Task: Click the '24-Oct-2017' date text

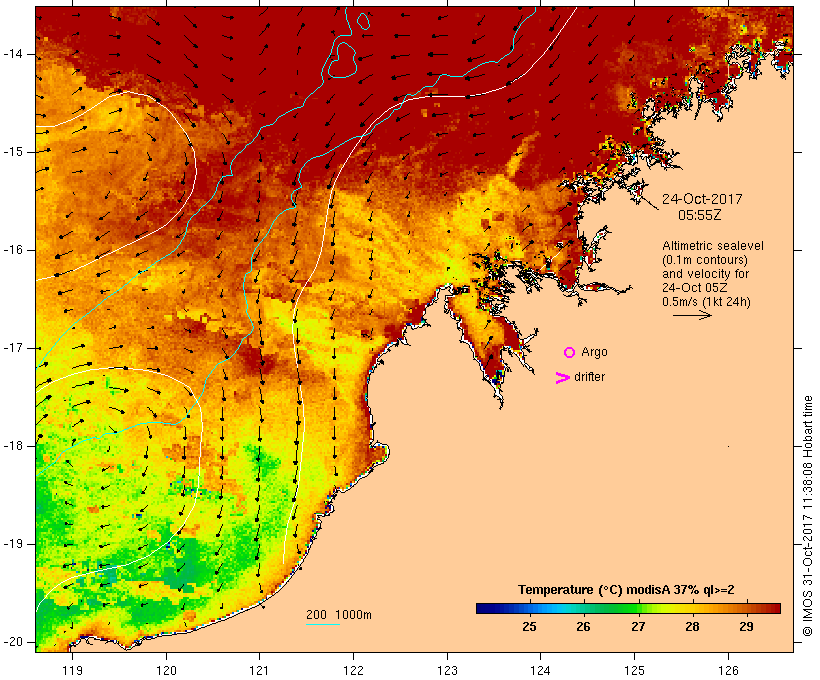Action: coord(702,199)
